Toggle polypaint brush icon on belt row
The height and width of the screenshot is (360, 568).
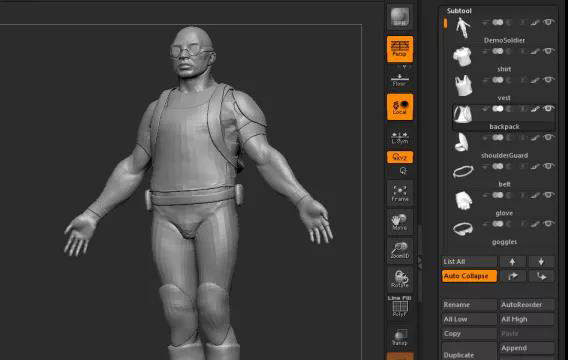tap(535, 166)
